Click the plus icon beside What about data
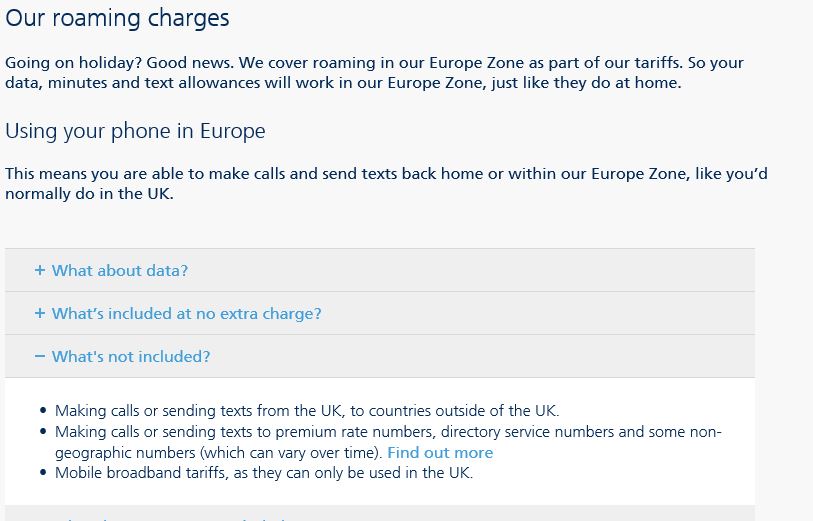 click(x=40, y=270)
